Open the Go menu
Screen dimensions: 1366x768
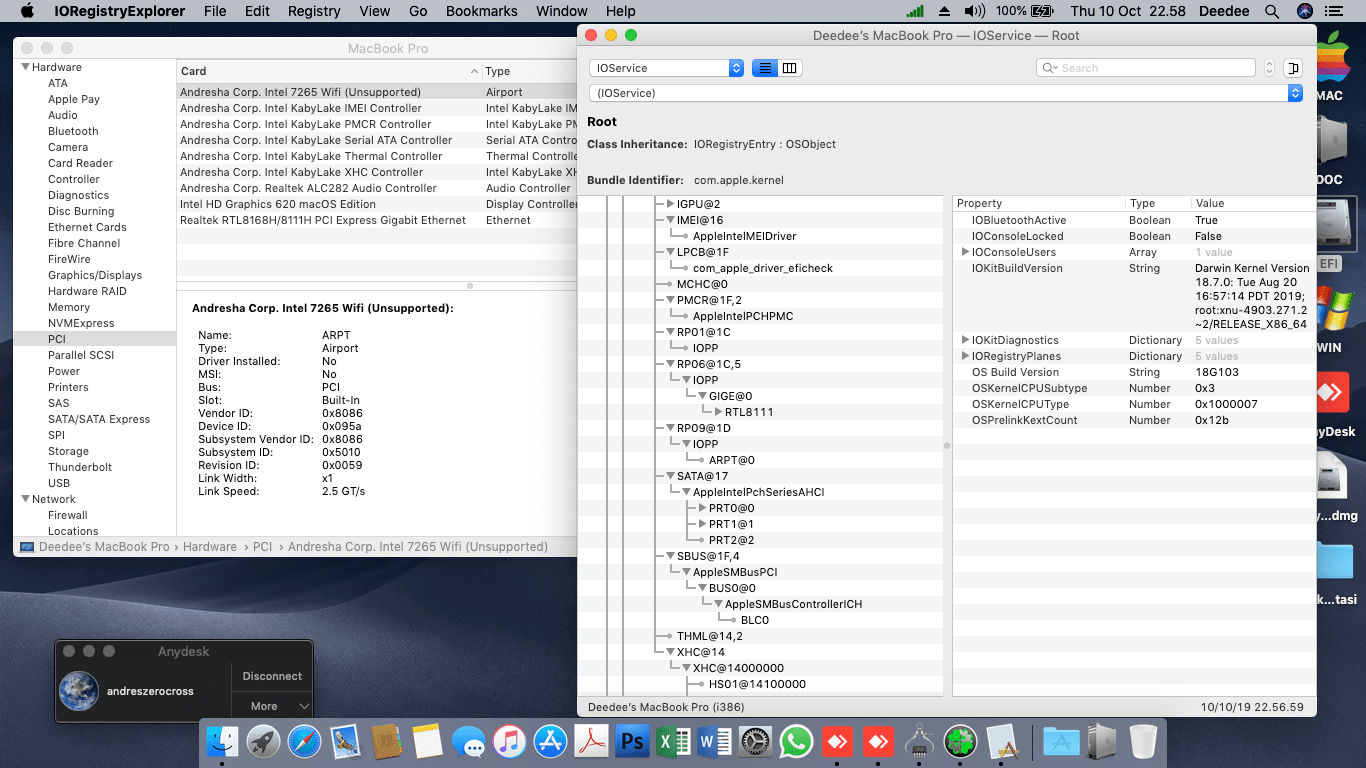pos(418,11)
